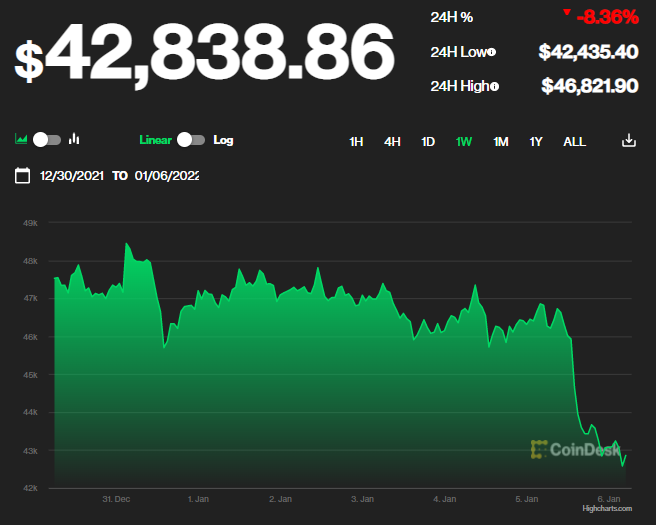Image resolution: width=656 pixels, height=525 pixels.
Task: Switch to the 1M time range
Action: [501, 142]
